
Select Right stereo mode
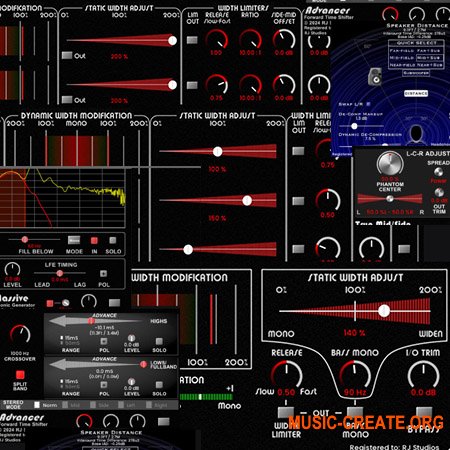pos(157,405)
